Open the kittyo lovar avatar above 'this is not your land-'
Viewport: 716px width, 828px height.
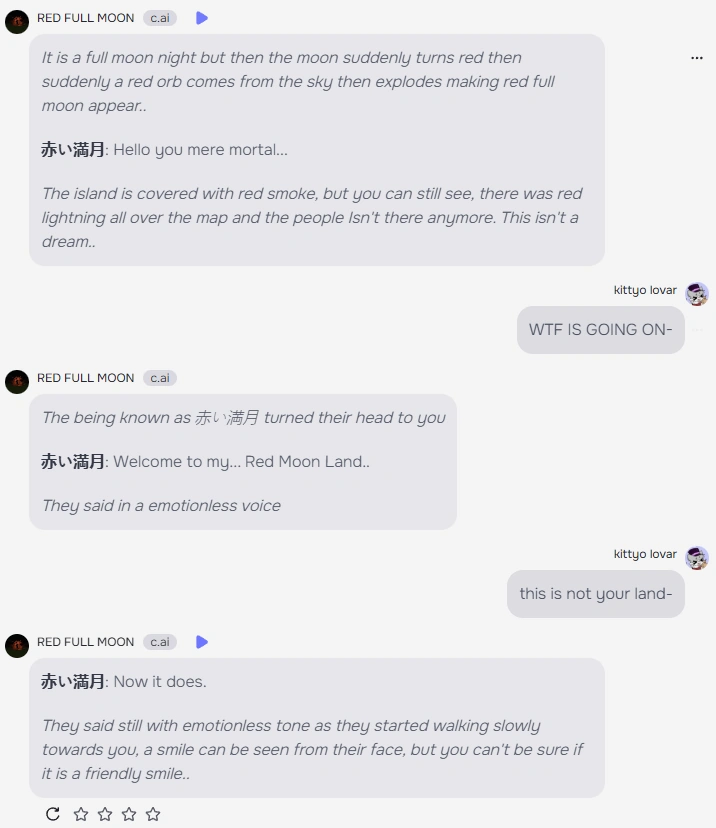tap(697, 558)
